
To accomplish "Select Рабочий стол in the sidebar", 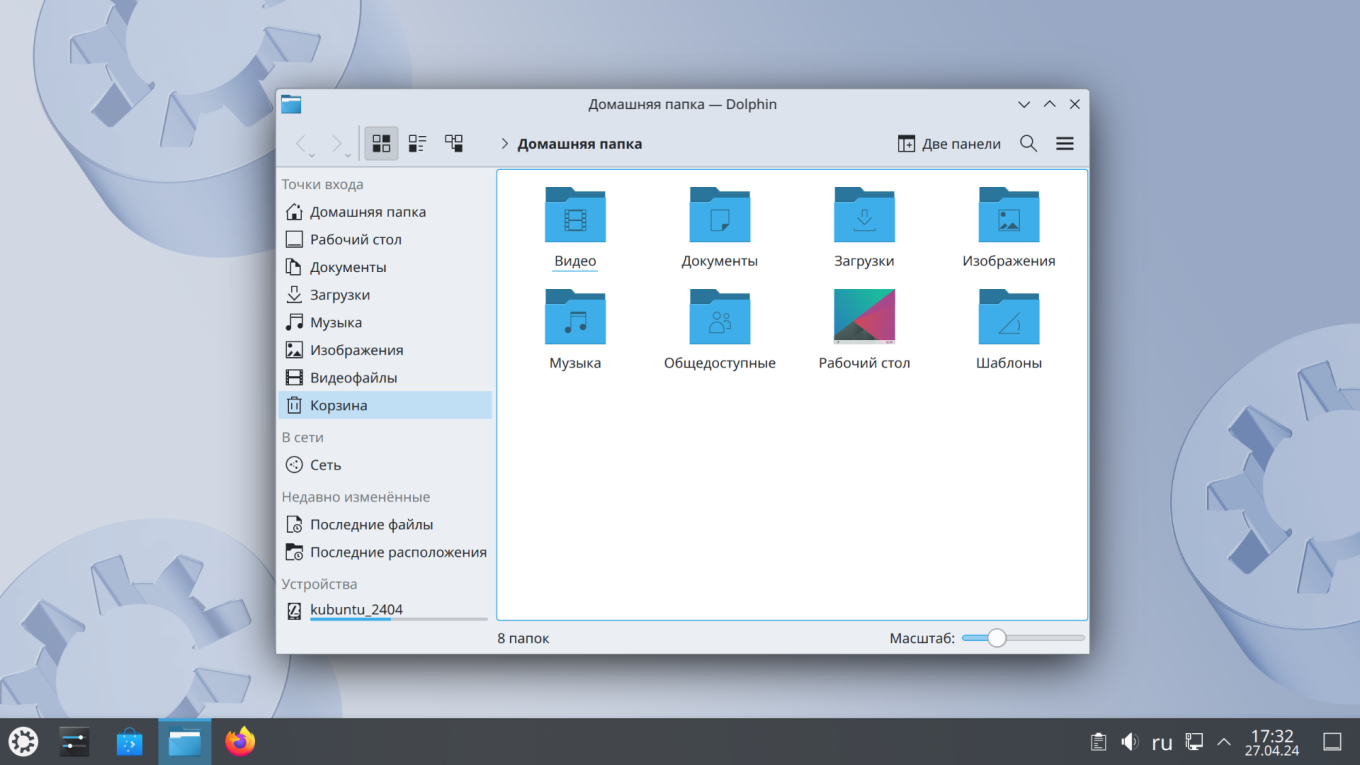I will click(x=386, y=240).
